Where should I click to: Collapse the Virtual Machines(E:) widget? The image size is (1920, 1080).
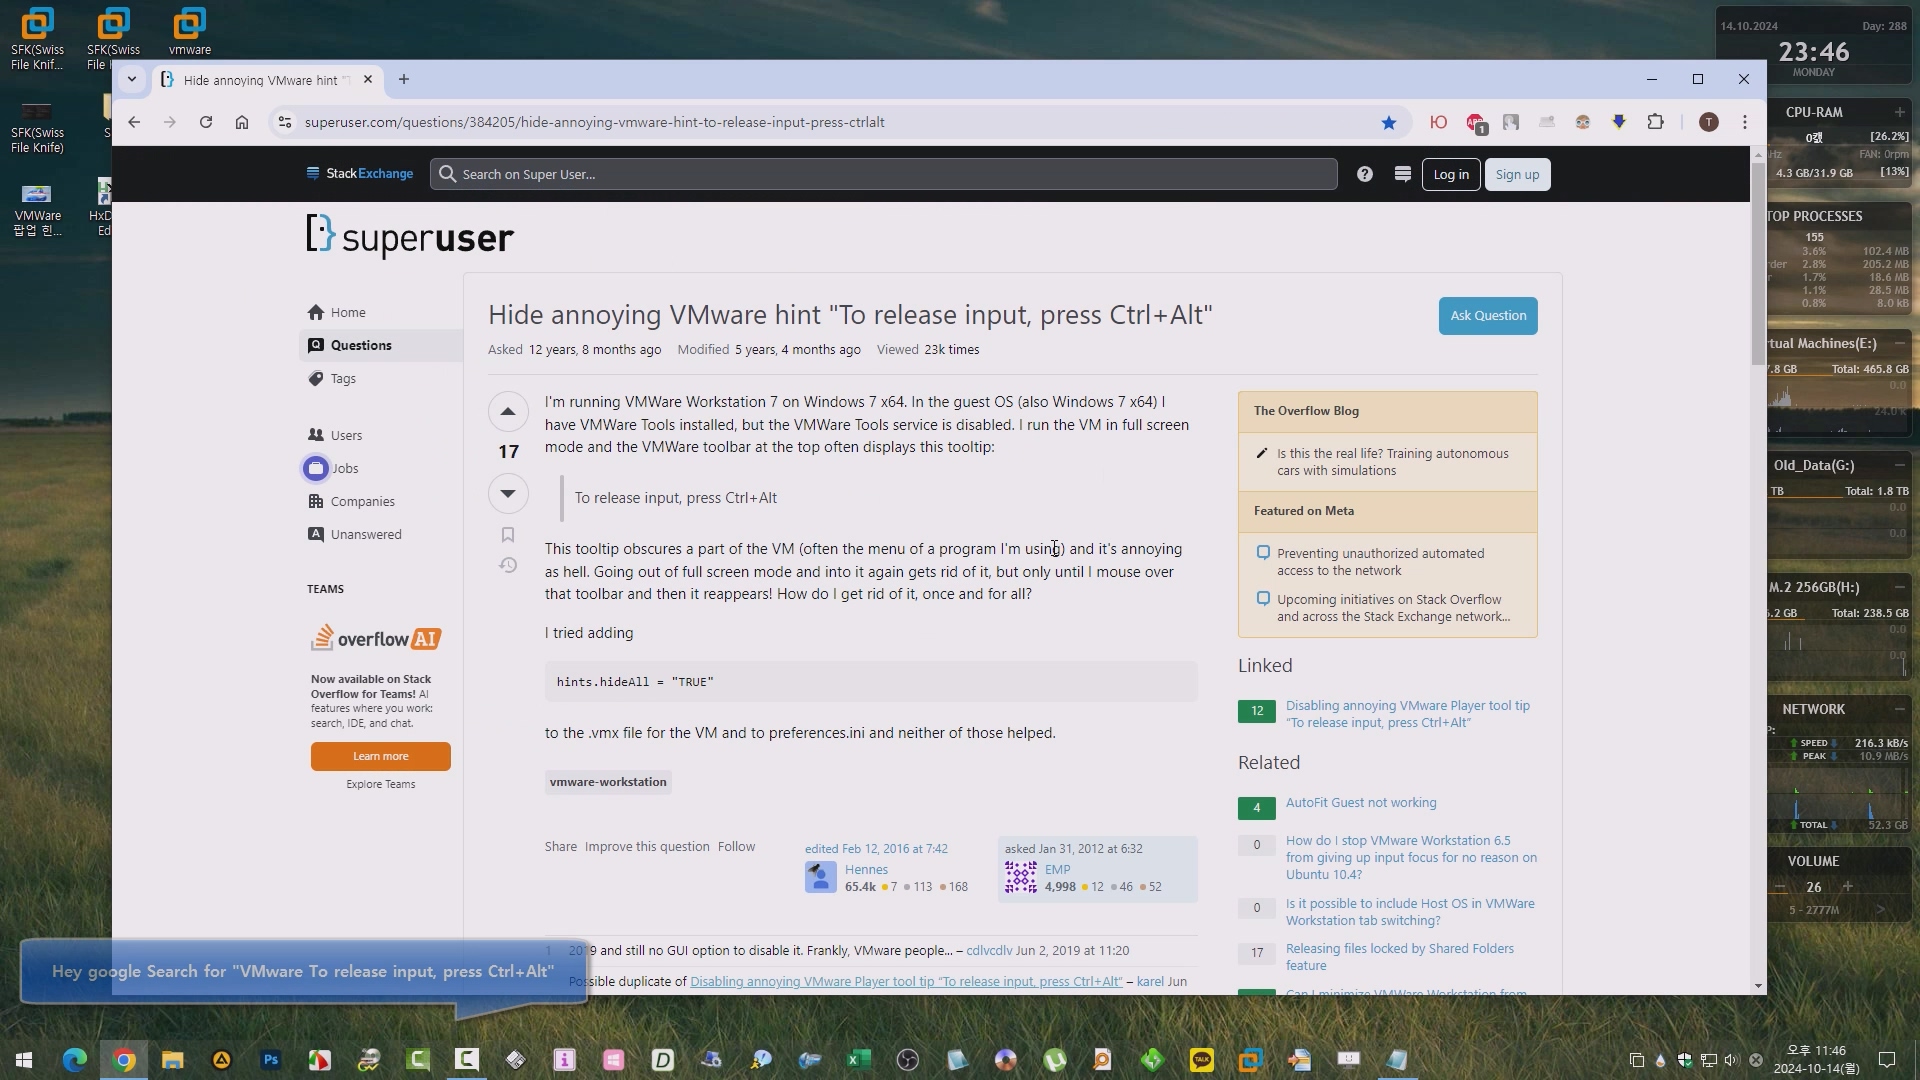pyautogui.click(x=1899, y=343)
